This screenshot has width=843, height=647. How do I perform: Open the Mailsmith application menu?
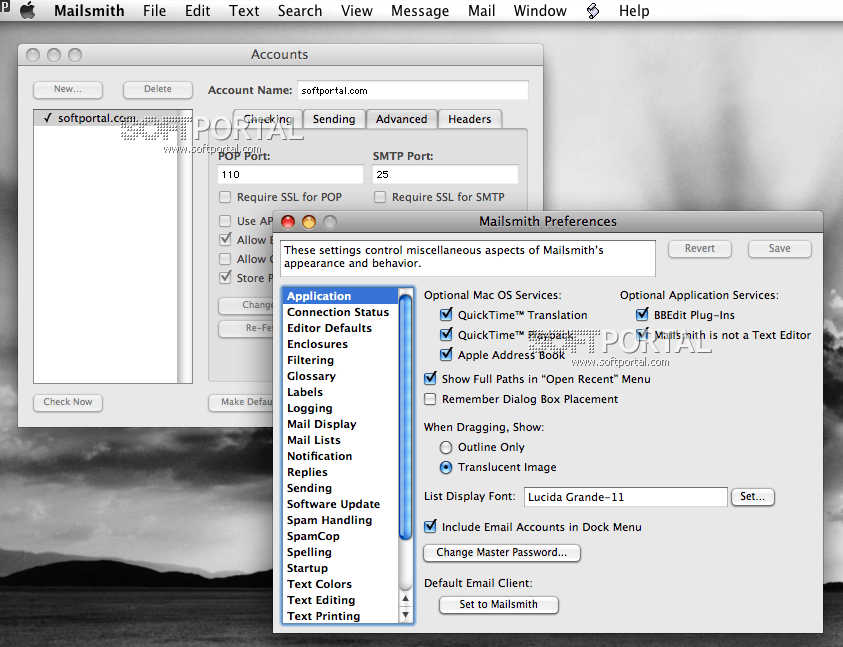(89, 11)
